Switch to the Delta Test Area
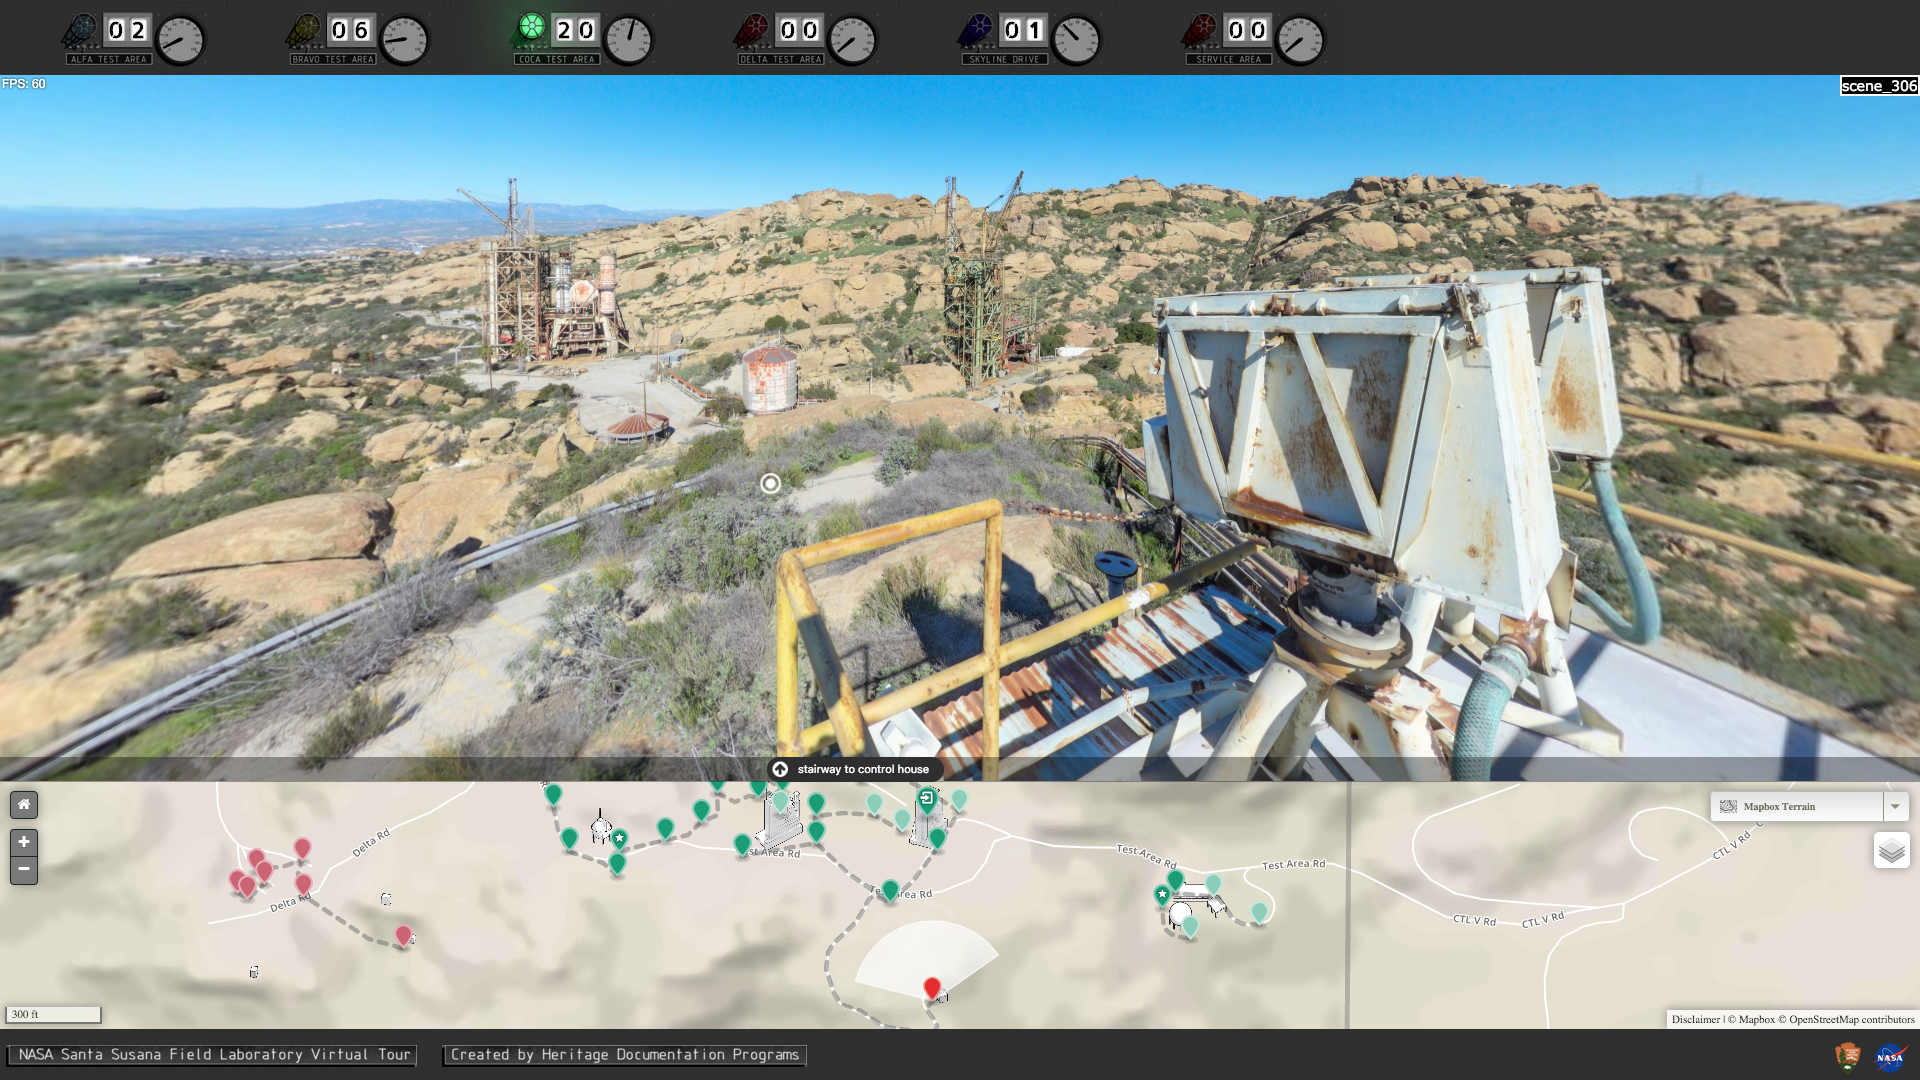Viewport: 1920px width, 1080px height. point(782,59)
